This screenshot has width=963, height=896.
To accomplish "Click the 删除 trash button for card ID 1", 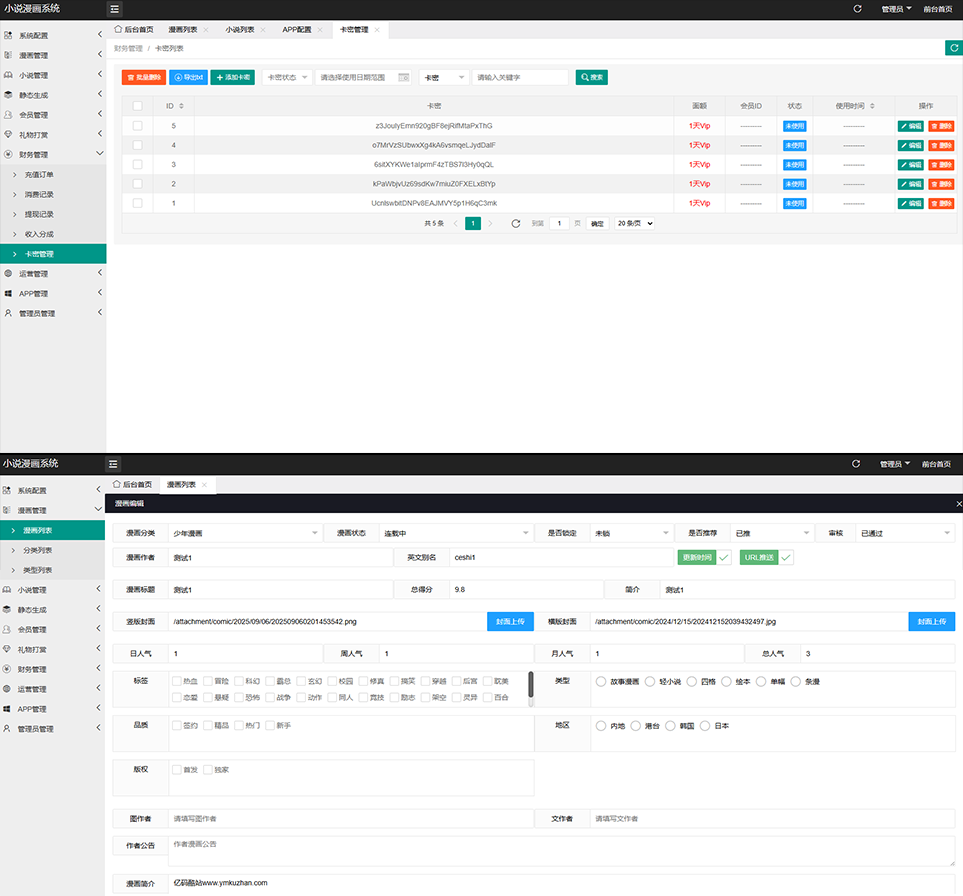I will pyautogui.click(x=941, y=204).
